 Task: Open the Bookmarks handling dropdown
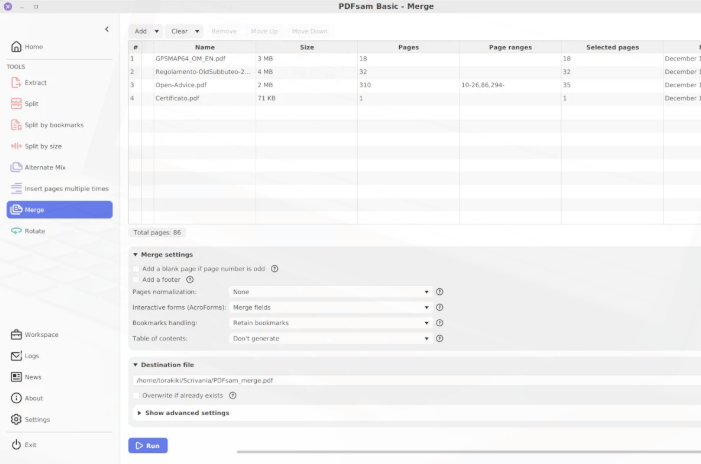330,323
